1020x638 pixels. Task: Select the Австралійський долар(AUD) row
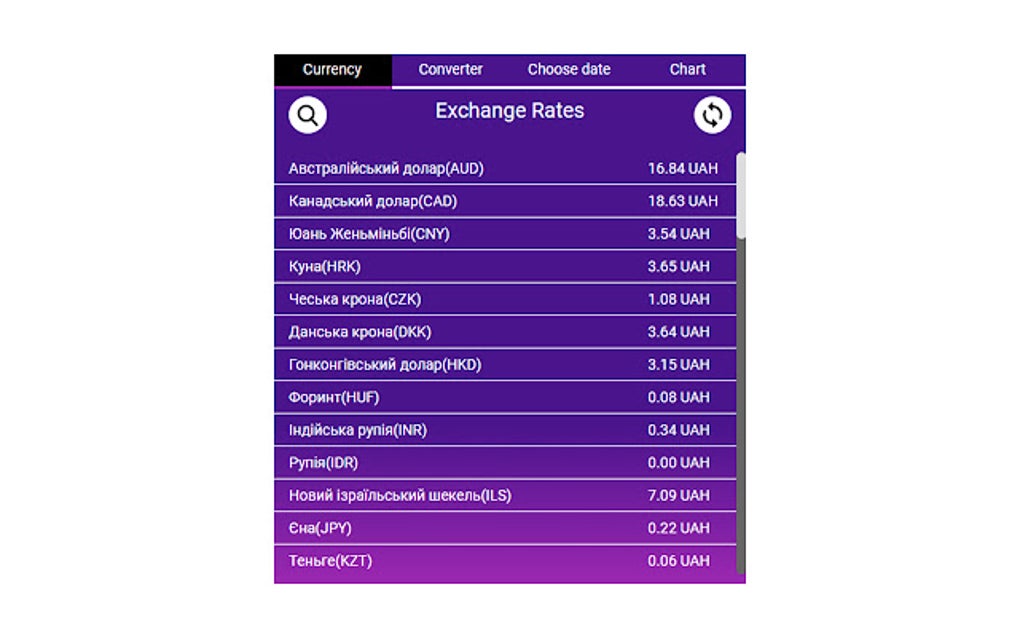(x=505, y=168)
